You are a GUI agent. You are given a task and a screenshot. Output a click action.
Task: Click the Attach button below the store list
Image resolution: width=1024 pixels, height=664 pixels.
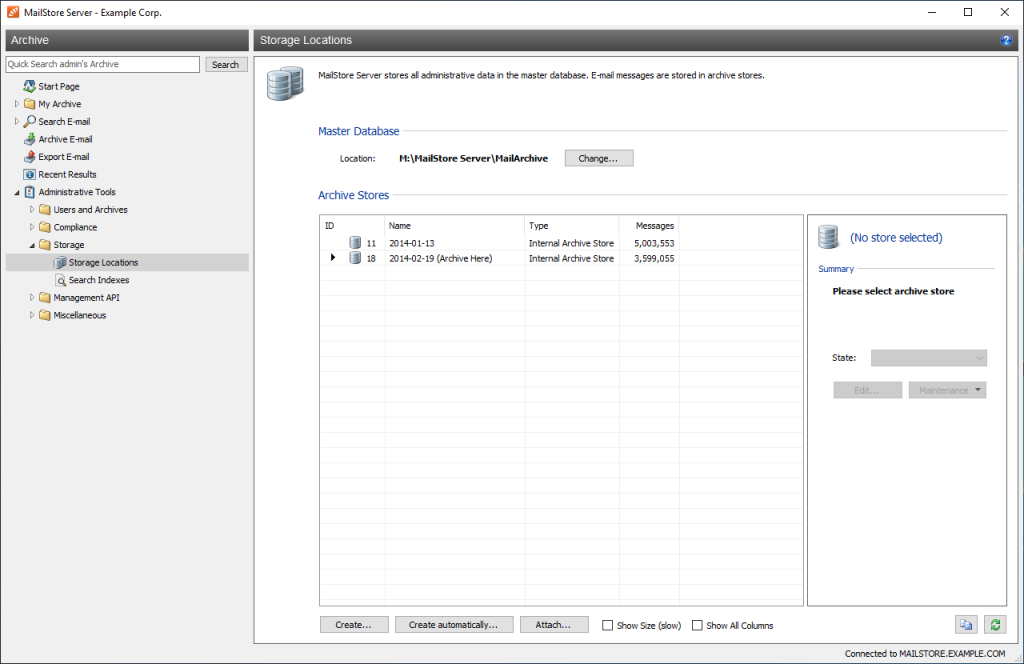(x=554, y=624)
